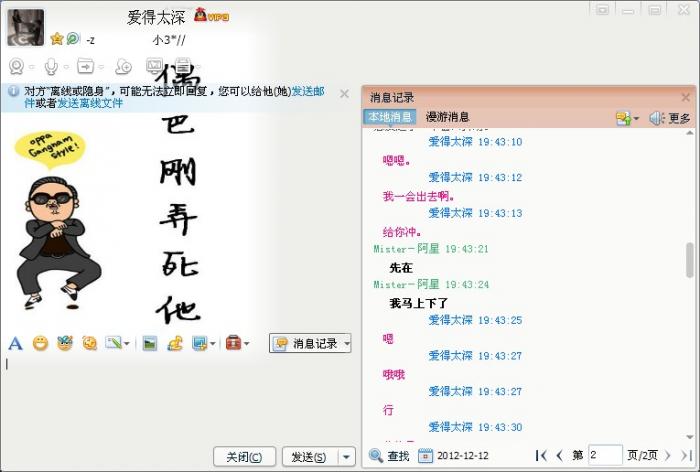Expand export records dropdown arrow
The image size is (700, 472).
tap(636, 119)
